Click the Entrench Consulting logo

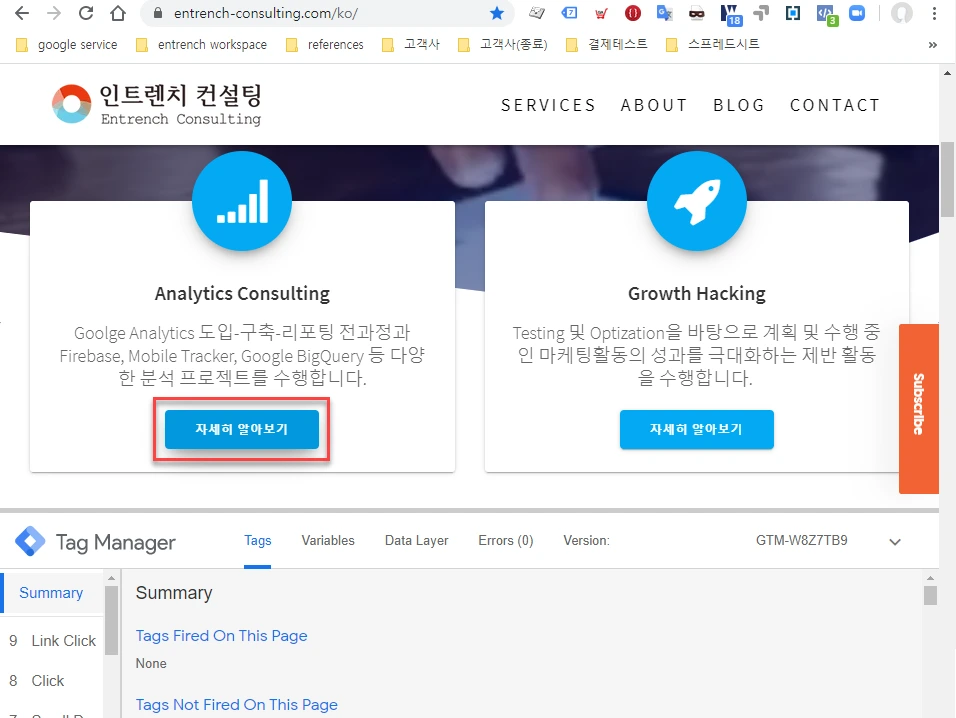coord(157,104)
